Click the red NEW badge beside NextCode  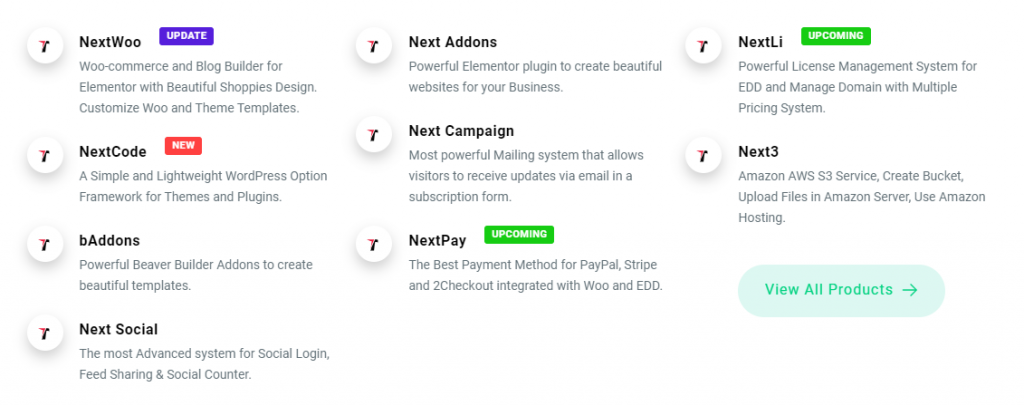(x=183, y=146)
